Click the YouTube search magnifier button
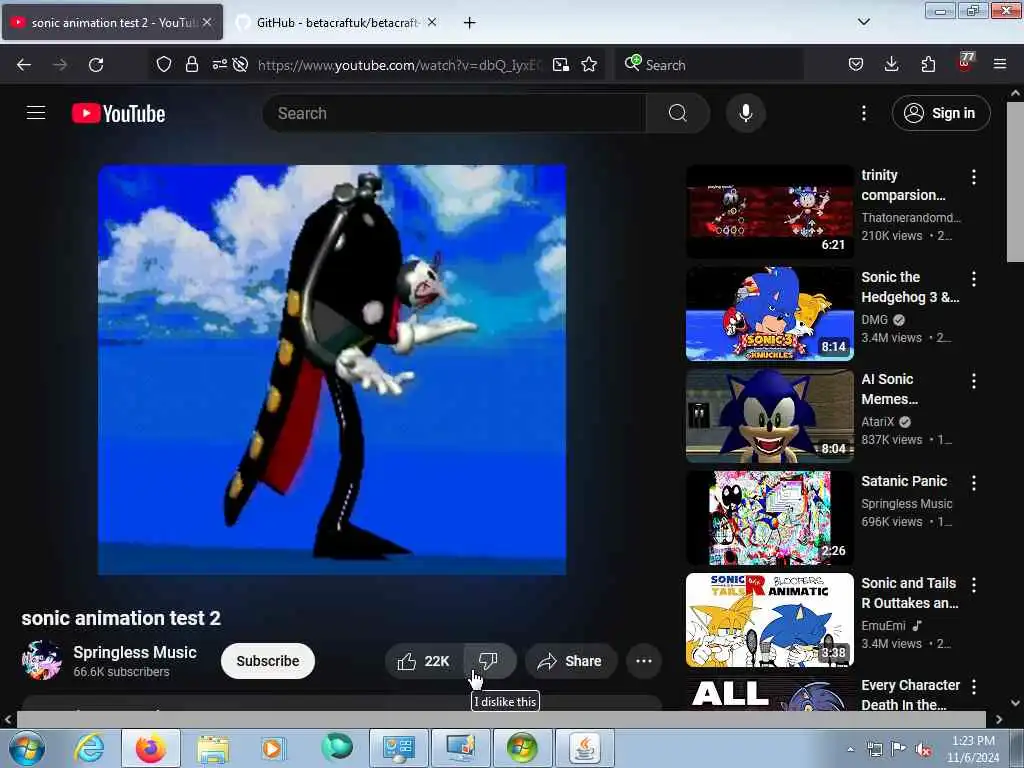The width and height of the screenshot is (1024, 768). (x=677, y=113)
